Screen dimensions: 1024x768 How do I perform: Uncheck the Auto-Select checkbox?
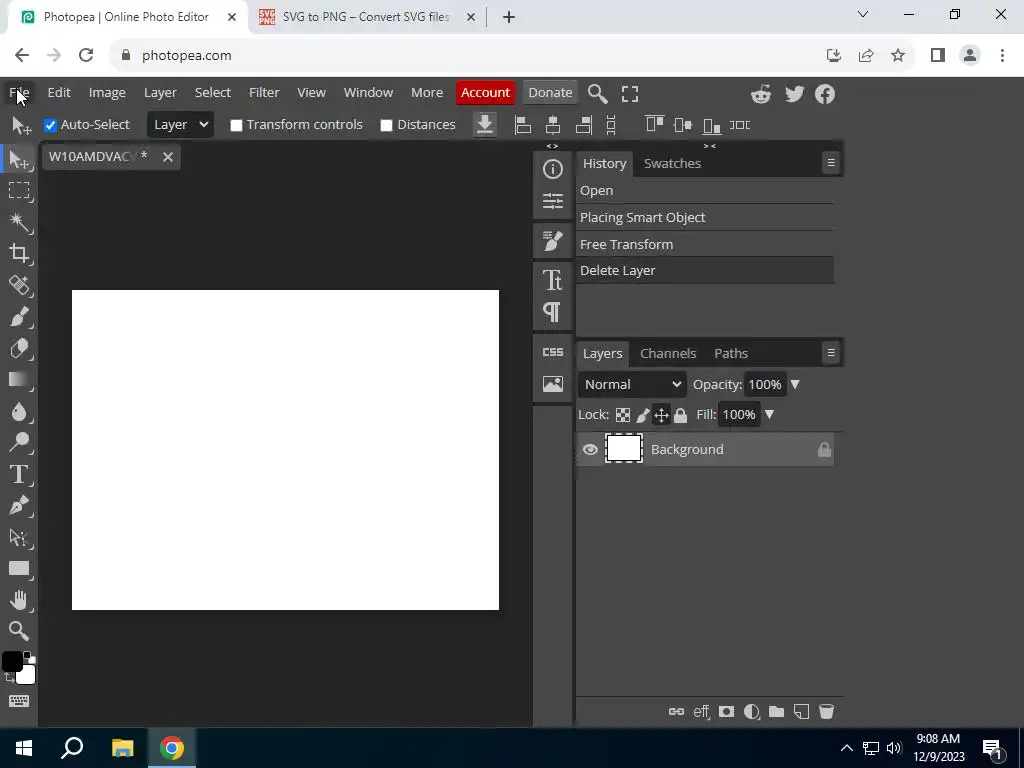[x=50, y=125]
